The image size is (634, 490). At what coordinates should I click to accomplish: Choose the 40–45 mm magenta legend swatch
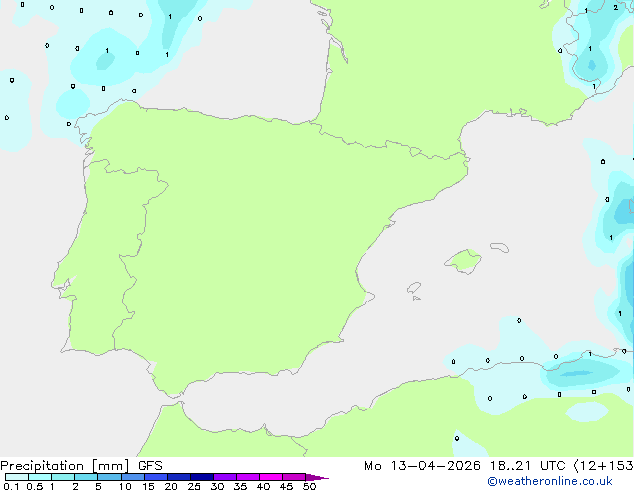[271, 477]
